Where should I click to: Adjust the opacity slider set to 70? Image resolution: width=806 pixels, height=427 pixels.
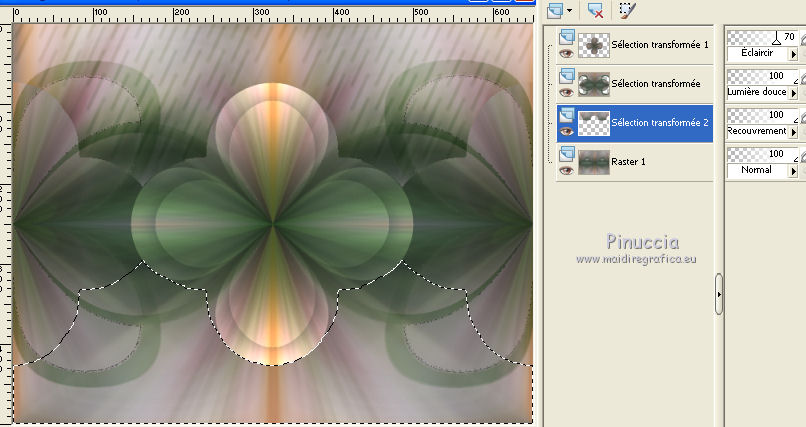tap(763, 38)
